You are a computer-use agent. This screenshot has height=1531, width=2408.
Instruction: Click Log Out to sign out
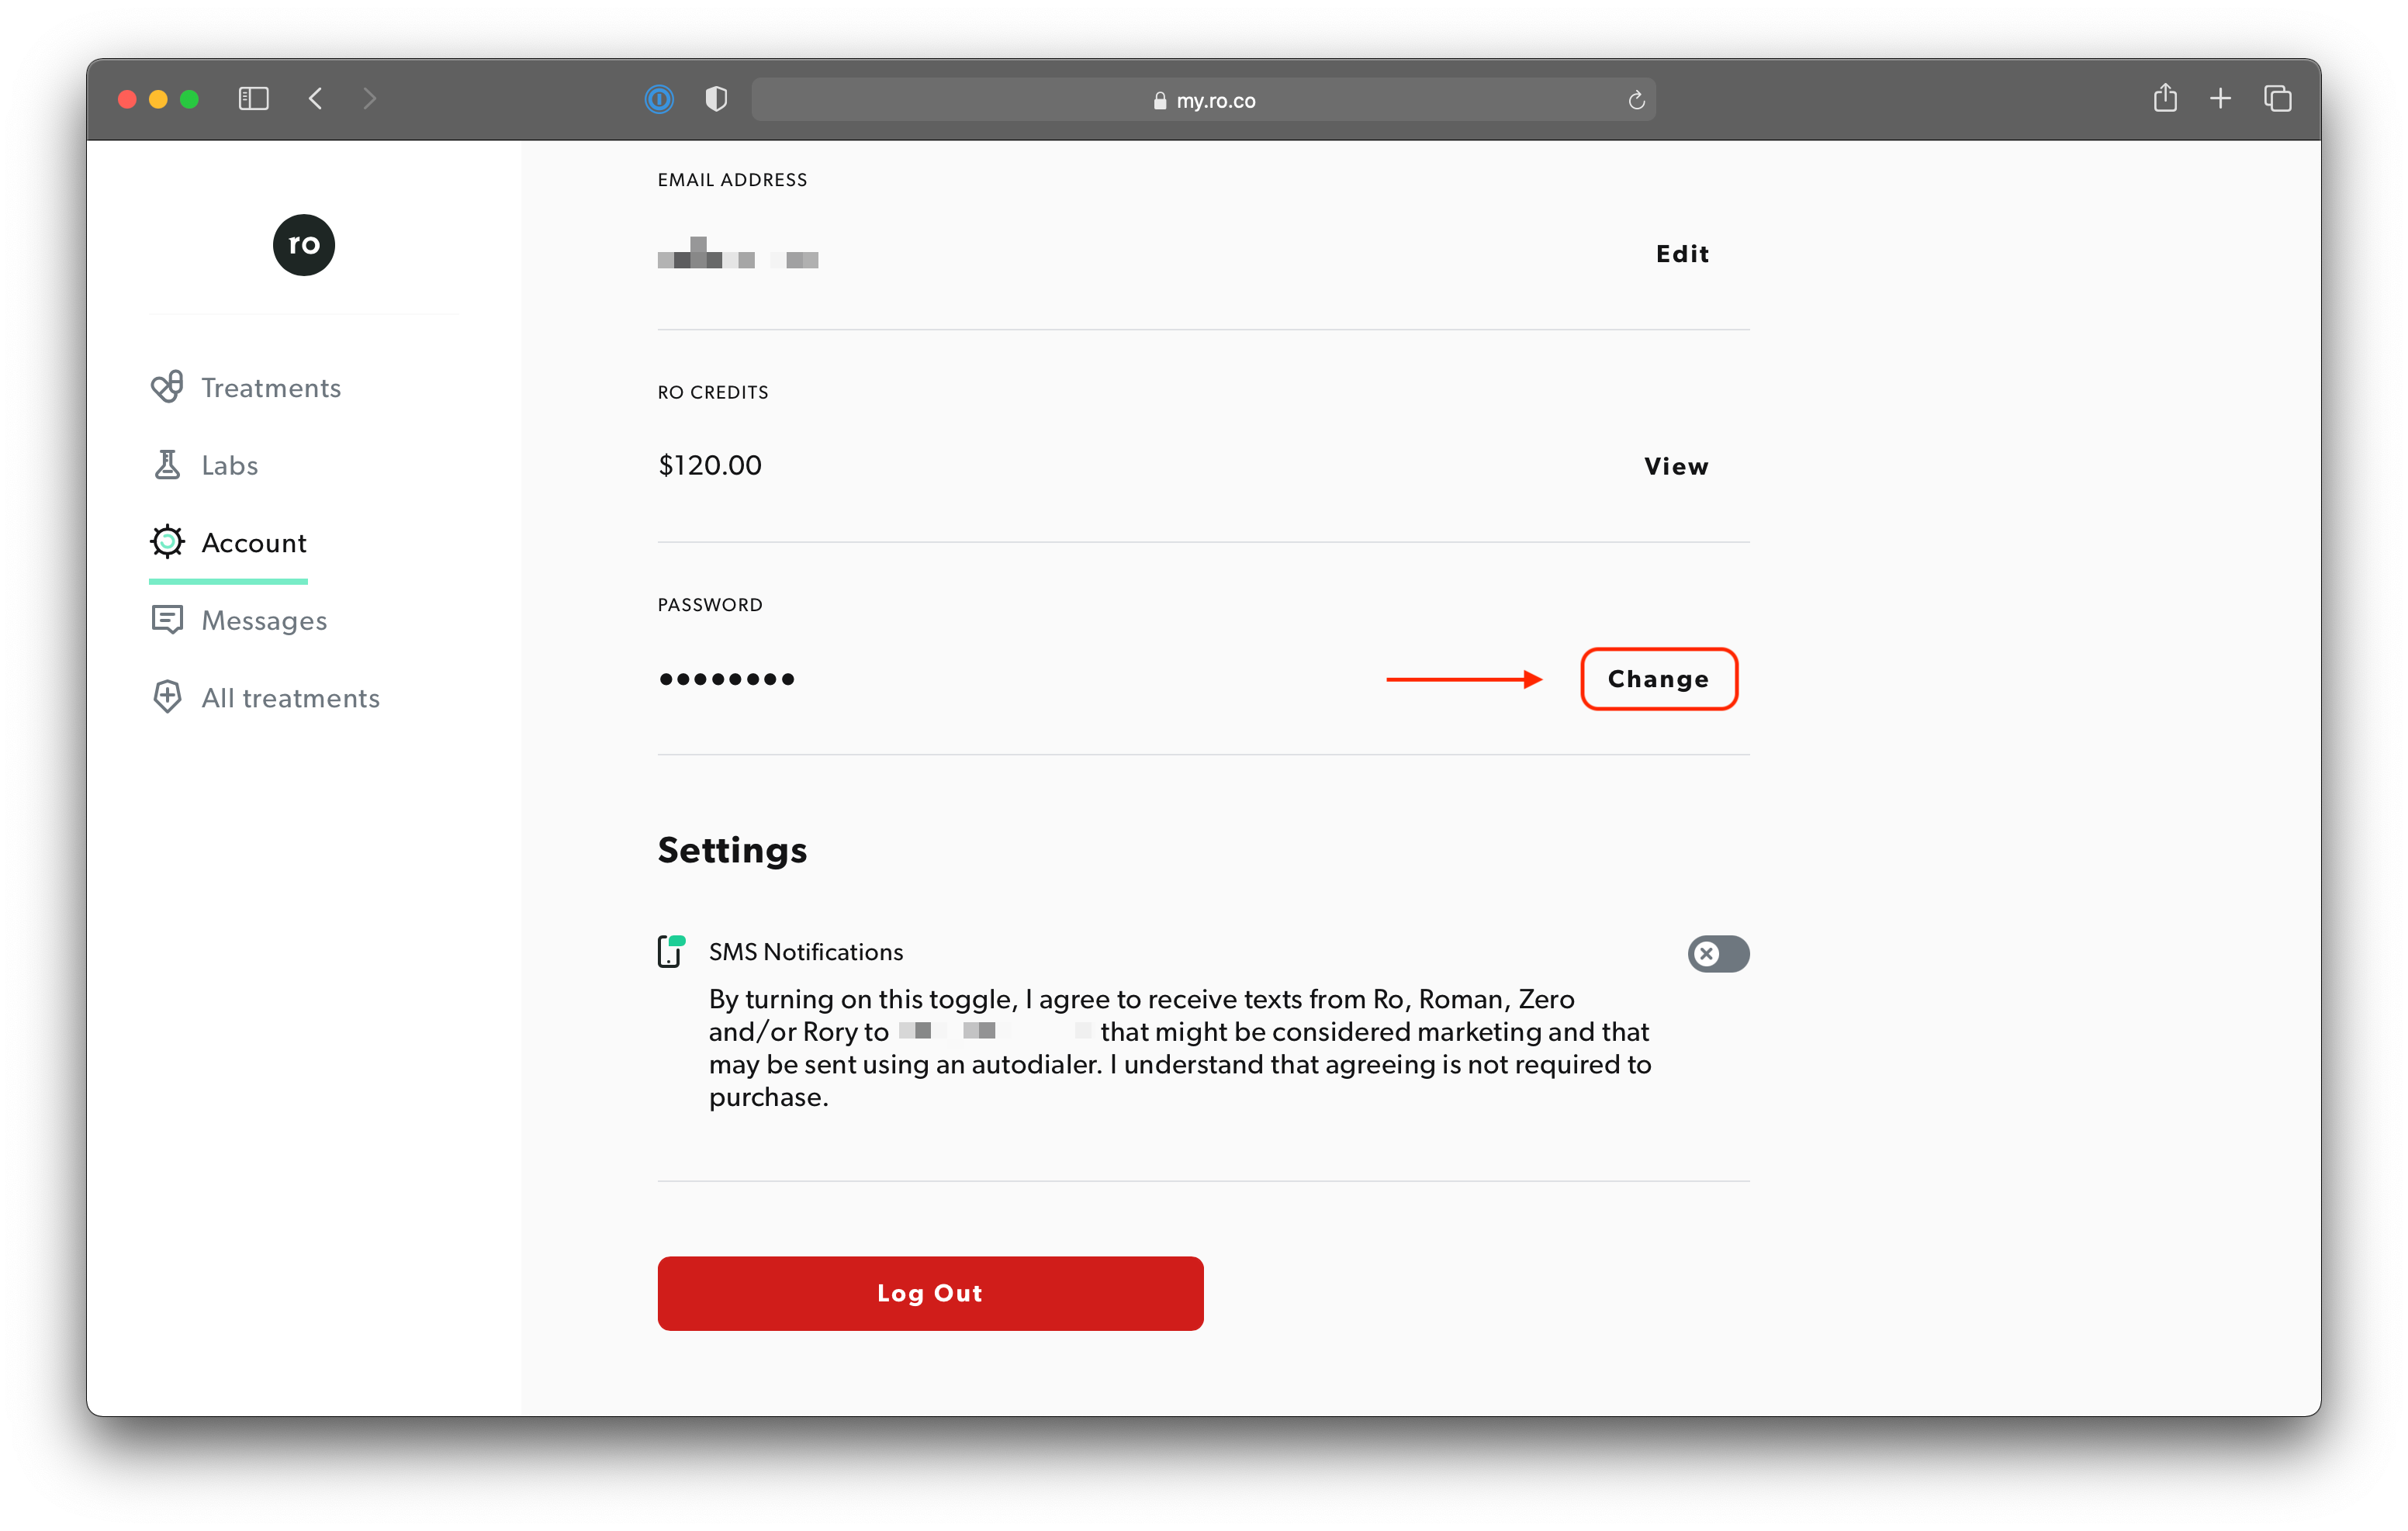tap(930, 1292)
